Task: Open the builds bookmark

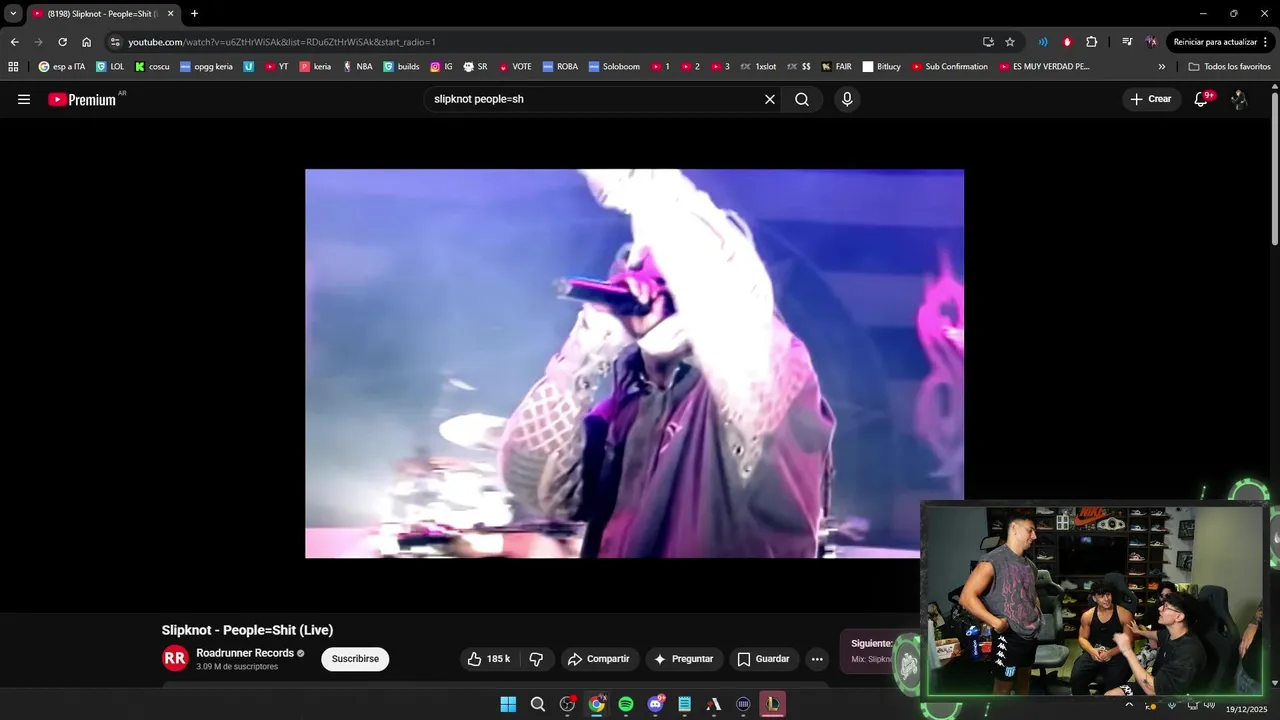Action: tap(401, 67)
